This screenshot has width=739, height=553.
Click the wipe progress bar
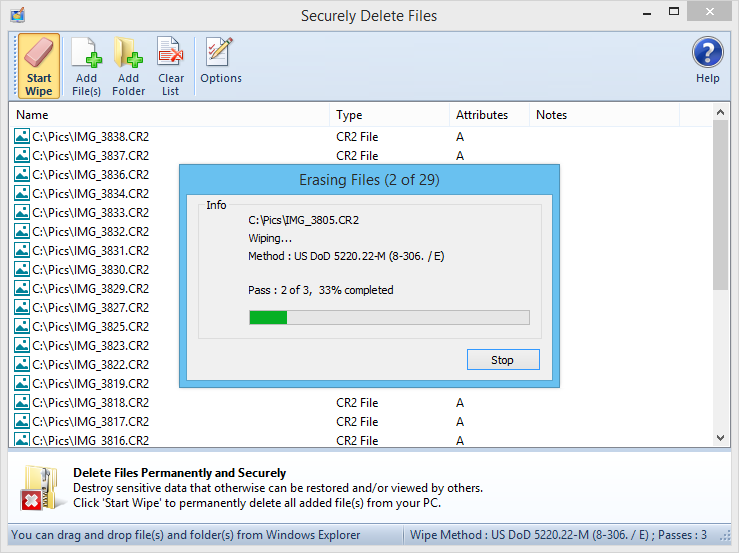389,317
